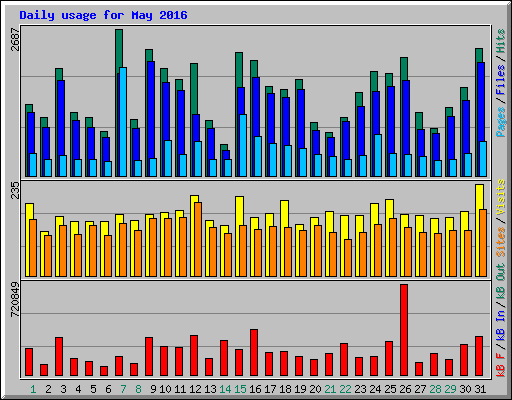The height and width of the screenshot is (400, 512).
Task: Click the red kB bar for day 16
Action: point(254,353)
